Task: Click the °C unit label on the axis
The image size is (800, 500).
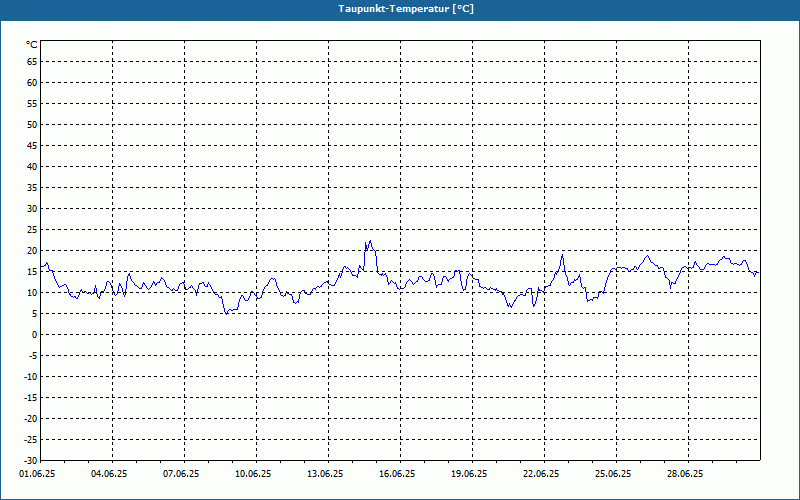Action: (32, 45)
